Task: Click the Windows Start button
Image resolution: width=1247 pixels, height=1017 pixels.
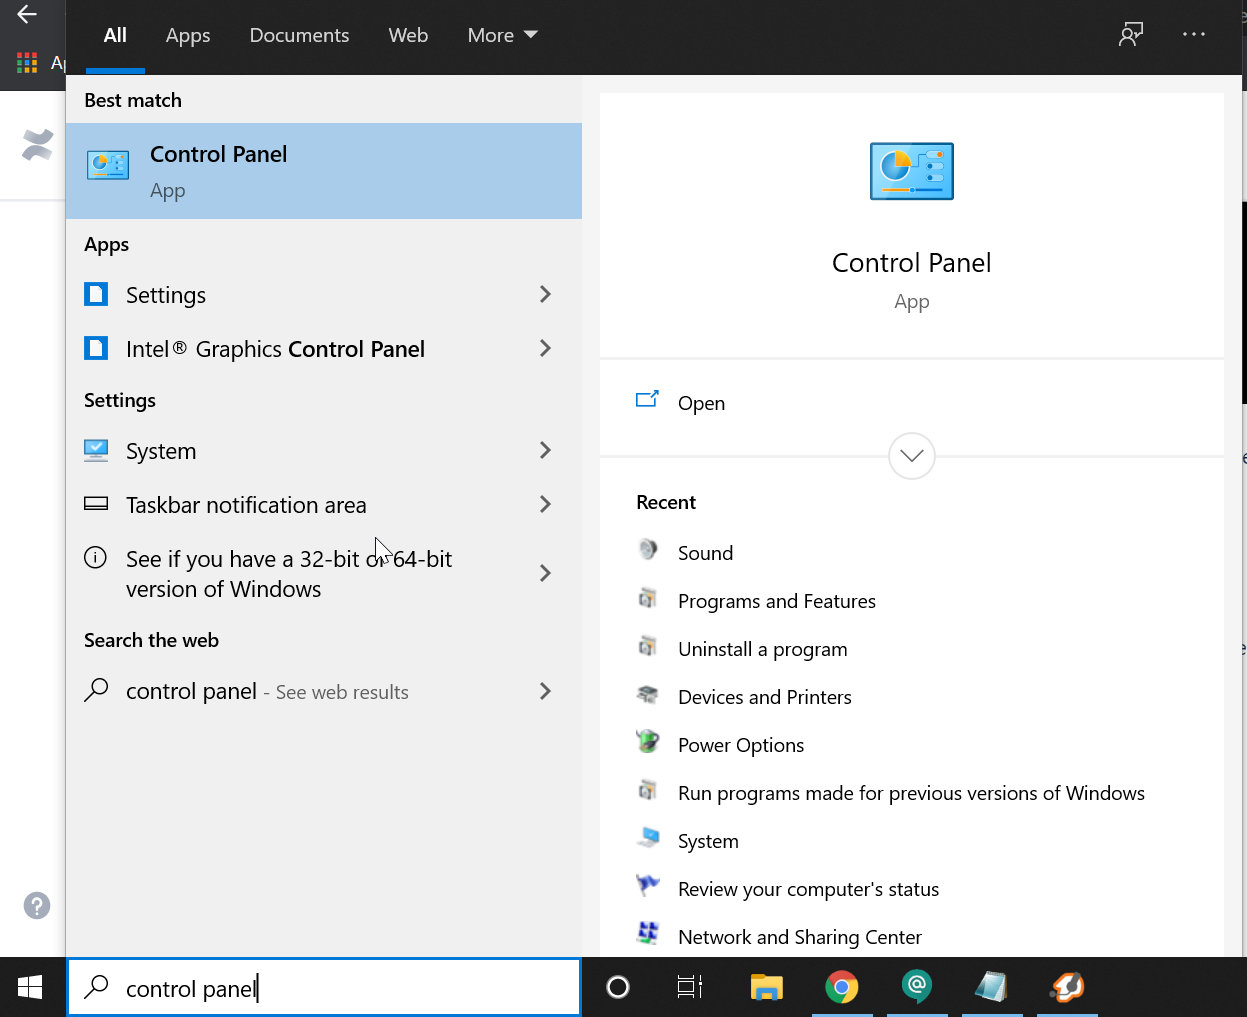Action: click(30, 988)
